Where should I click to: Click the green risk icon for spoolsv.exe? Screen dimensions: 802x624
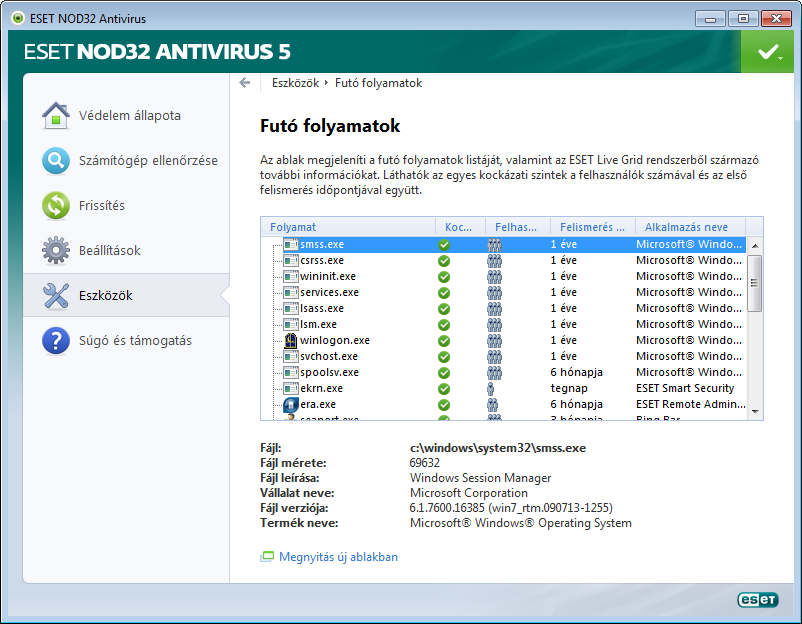point(444,373)
